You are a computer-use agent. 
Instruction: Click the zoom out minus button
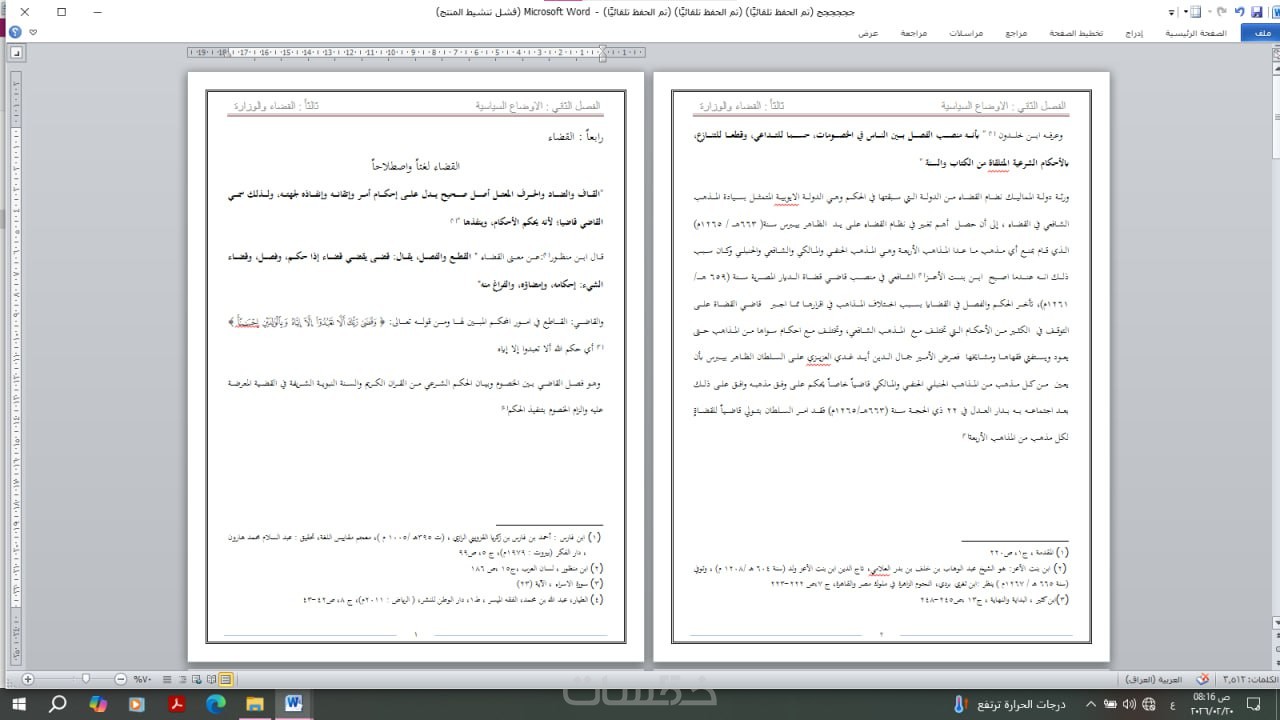[120, 679]
